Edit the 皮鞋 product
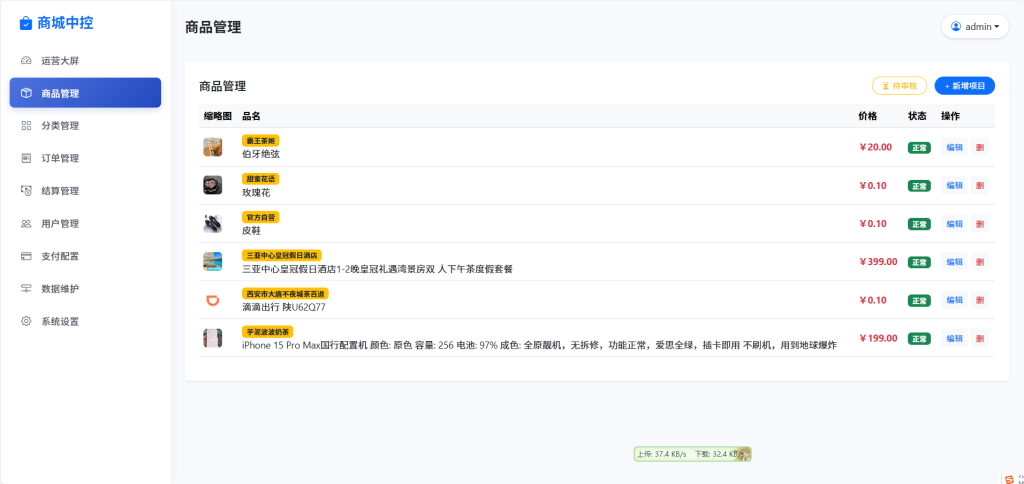Image resolution: width=1024 pixels, height=484 pixels. (x=954, y=223)
